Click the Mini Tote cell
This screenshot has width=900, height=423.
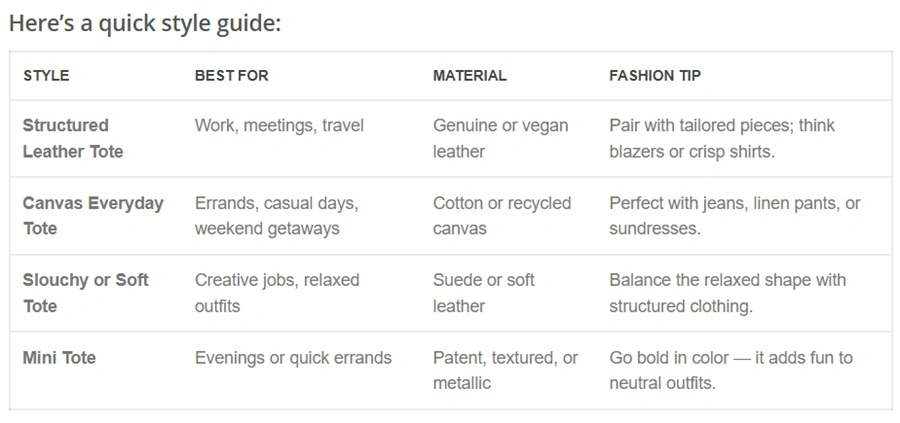pos(59,358)
